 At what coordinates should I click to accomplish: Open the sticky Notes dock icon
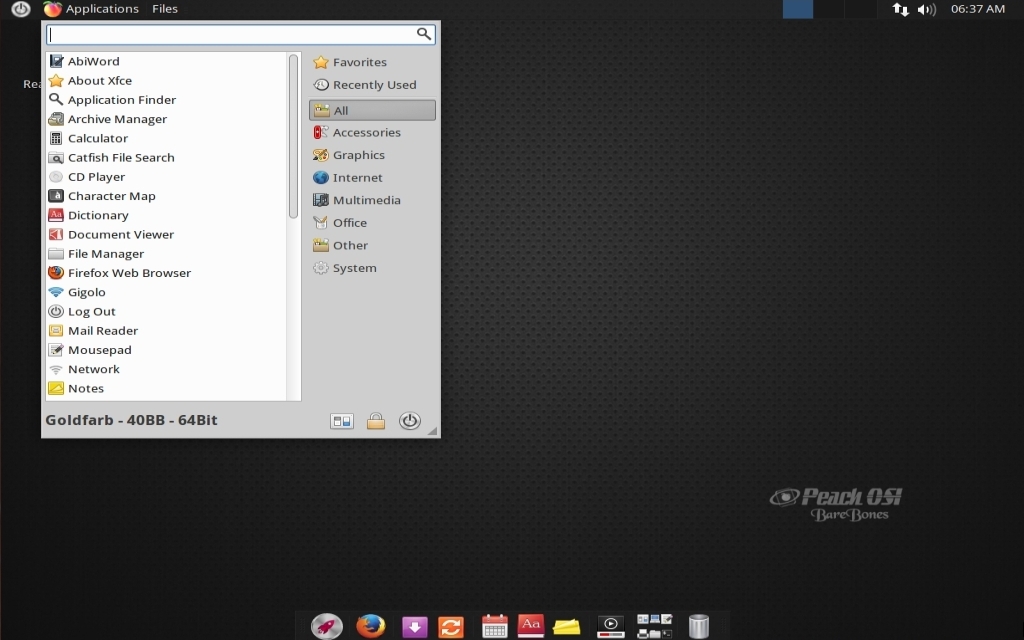pyautogui.click(x=568, y=626)
